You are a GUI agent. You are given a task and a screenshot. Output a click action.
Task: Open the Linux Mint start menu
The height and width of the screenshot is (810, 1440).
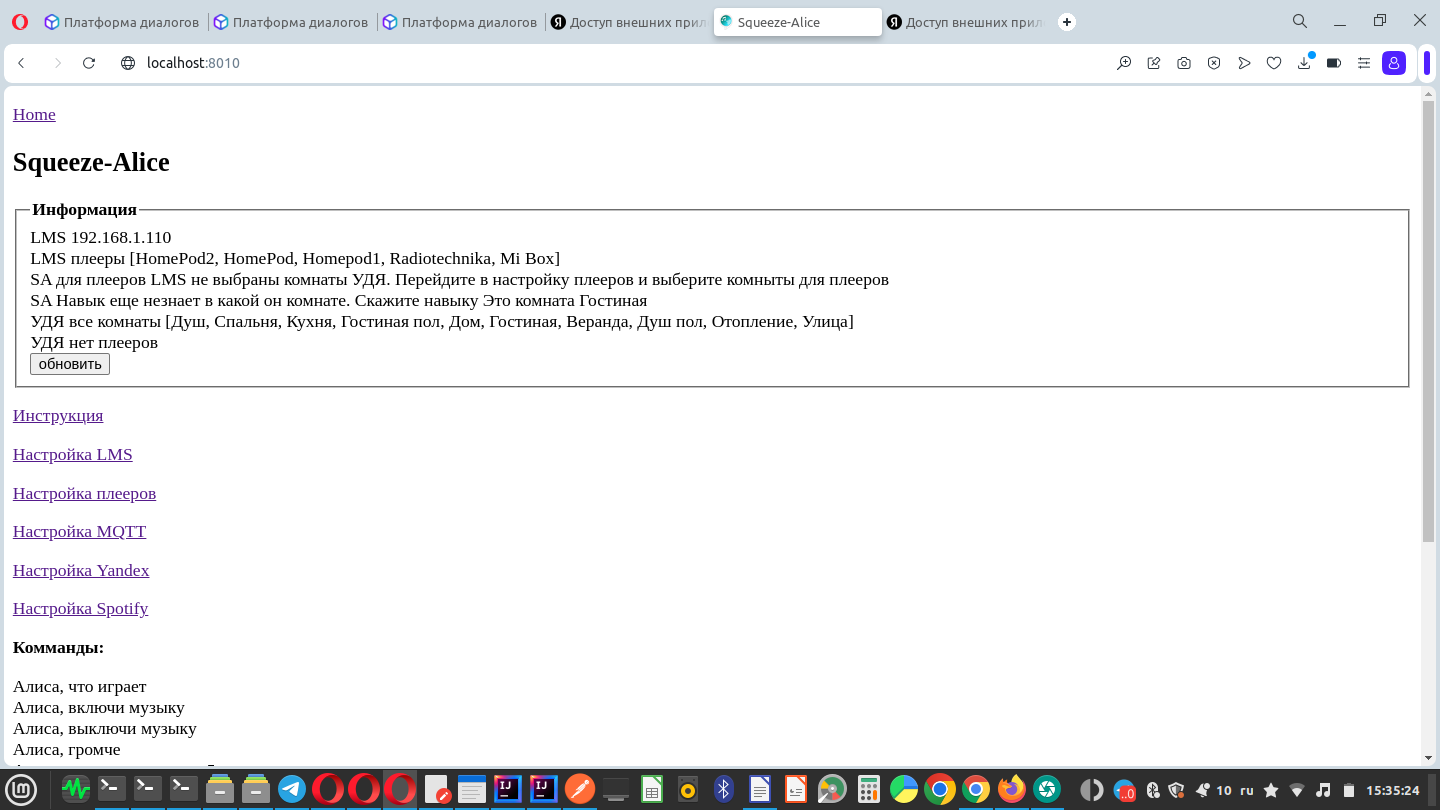(21, 790)
